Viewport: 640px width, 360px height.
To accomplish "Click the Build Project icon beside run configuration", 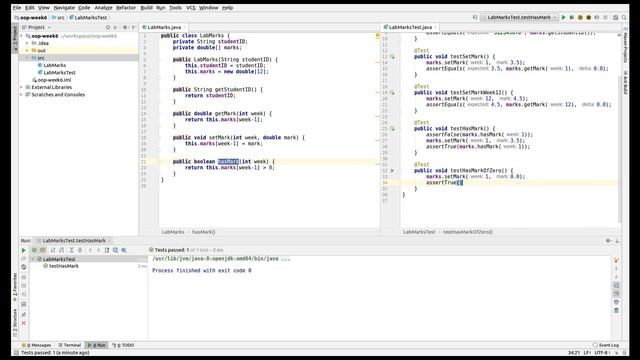I will pos(475,18).
